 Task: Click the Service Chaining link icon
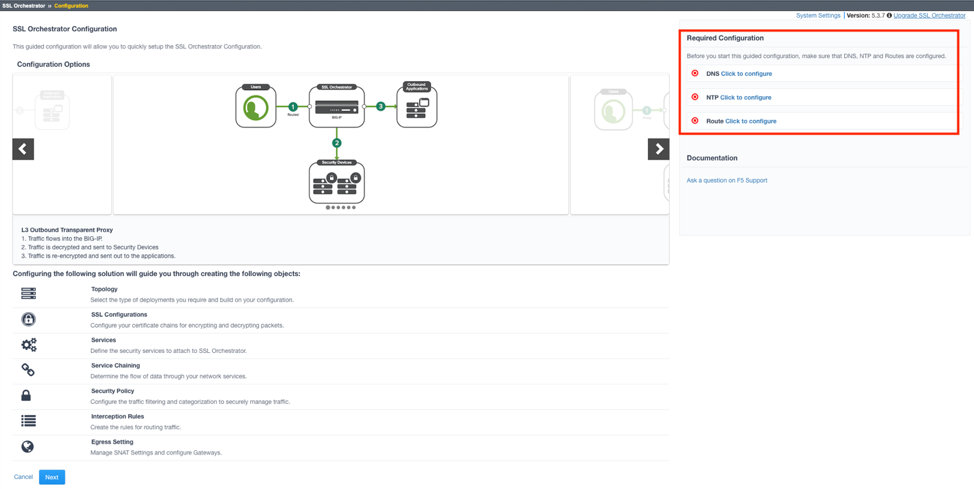click(x=28, y=370)
